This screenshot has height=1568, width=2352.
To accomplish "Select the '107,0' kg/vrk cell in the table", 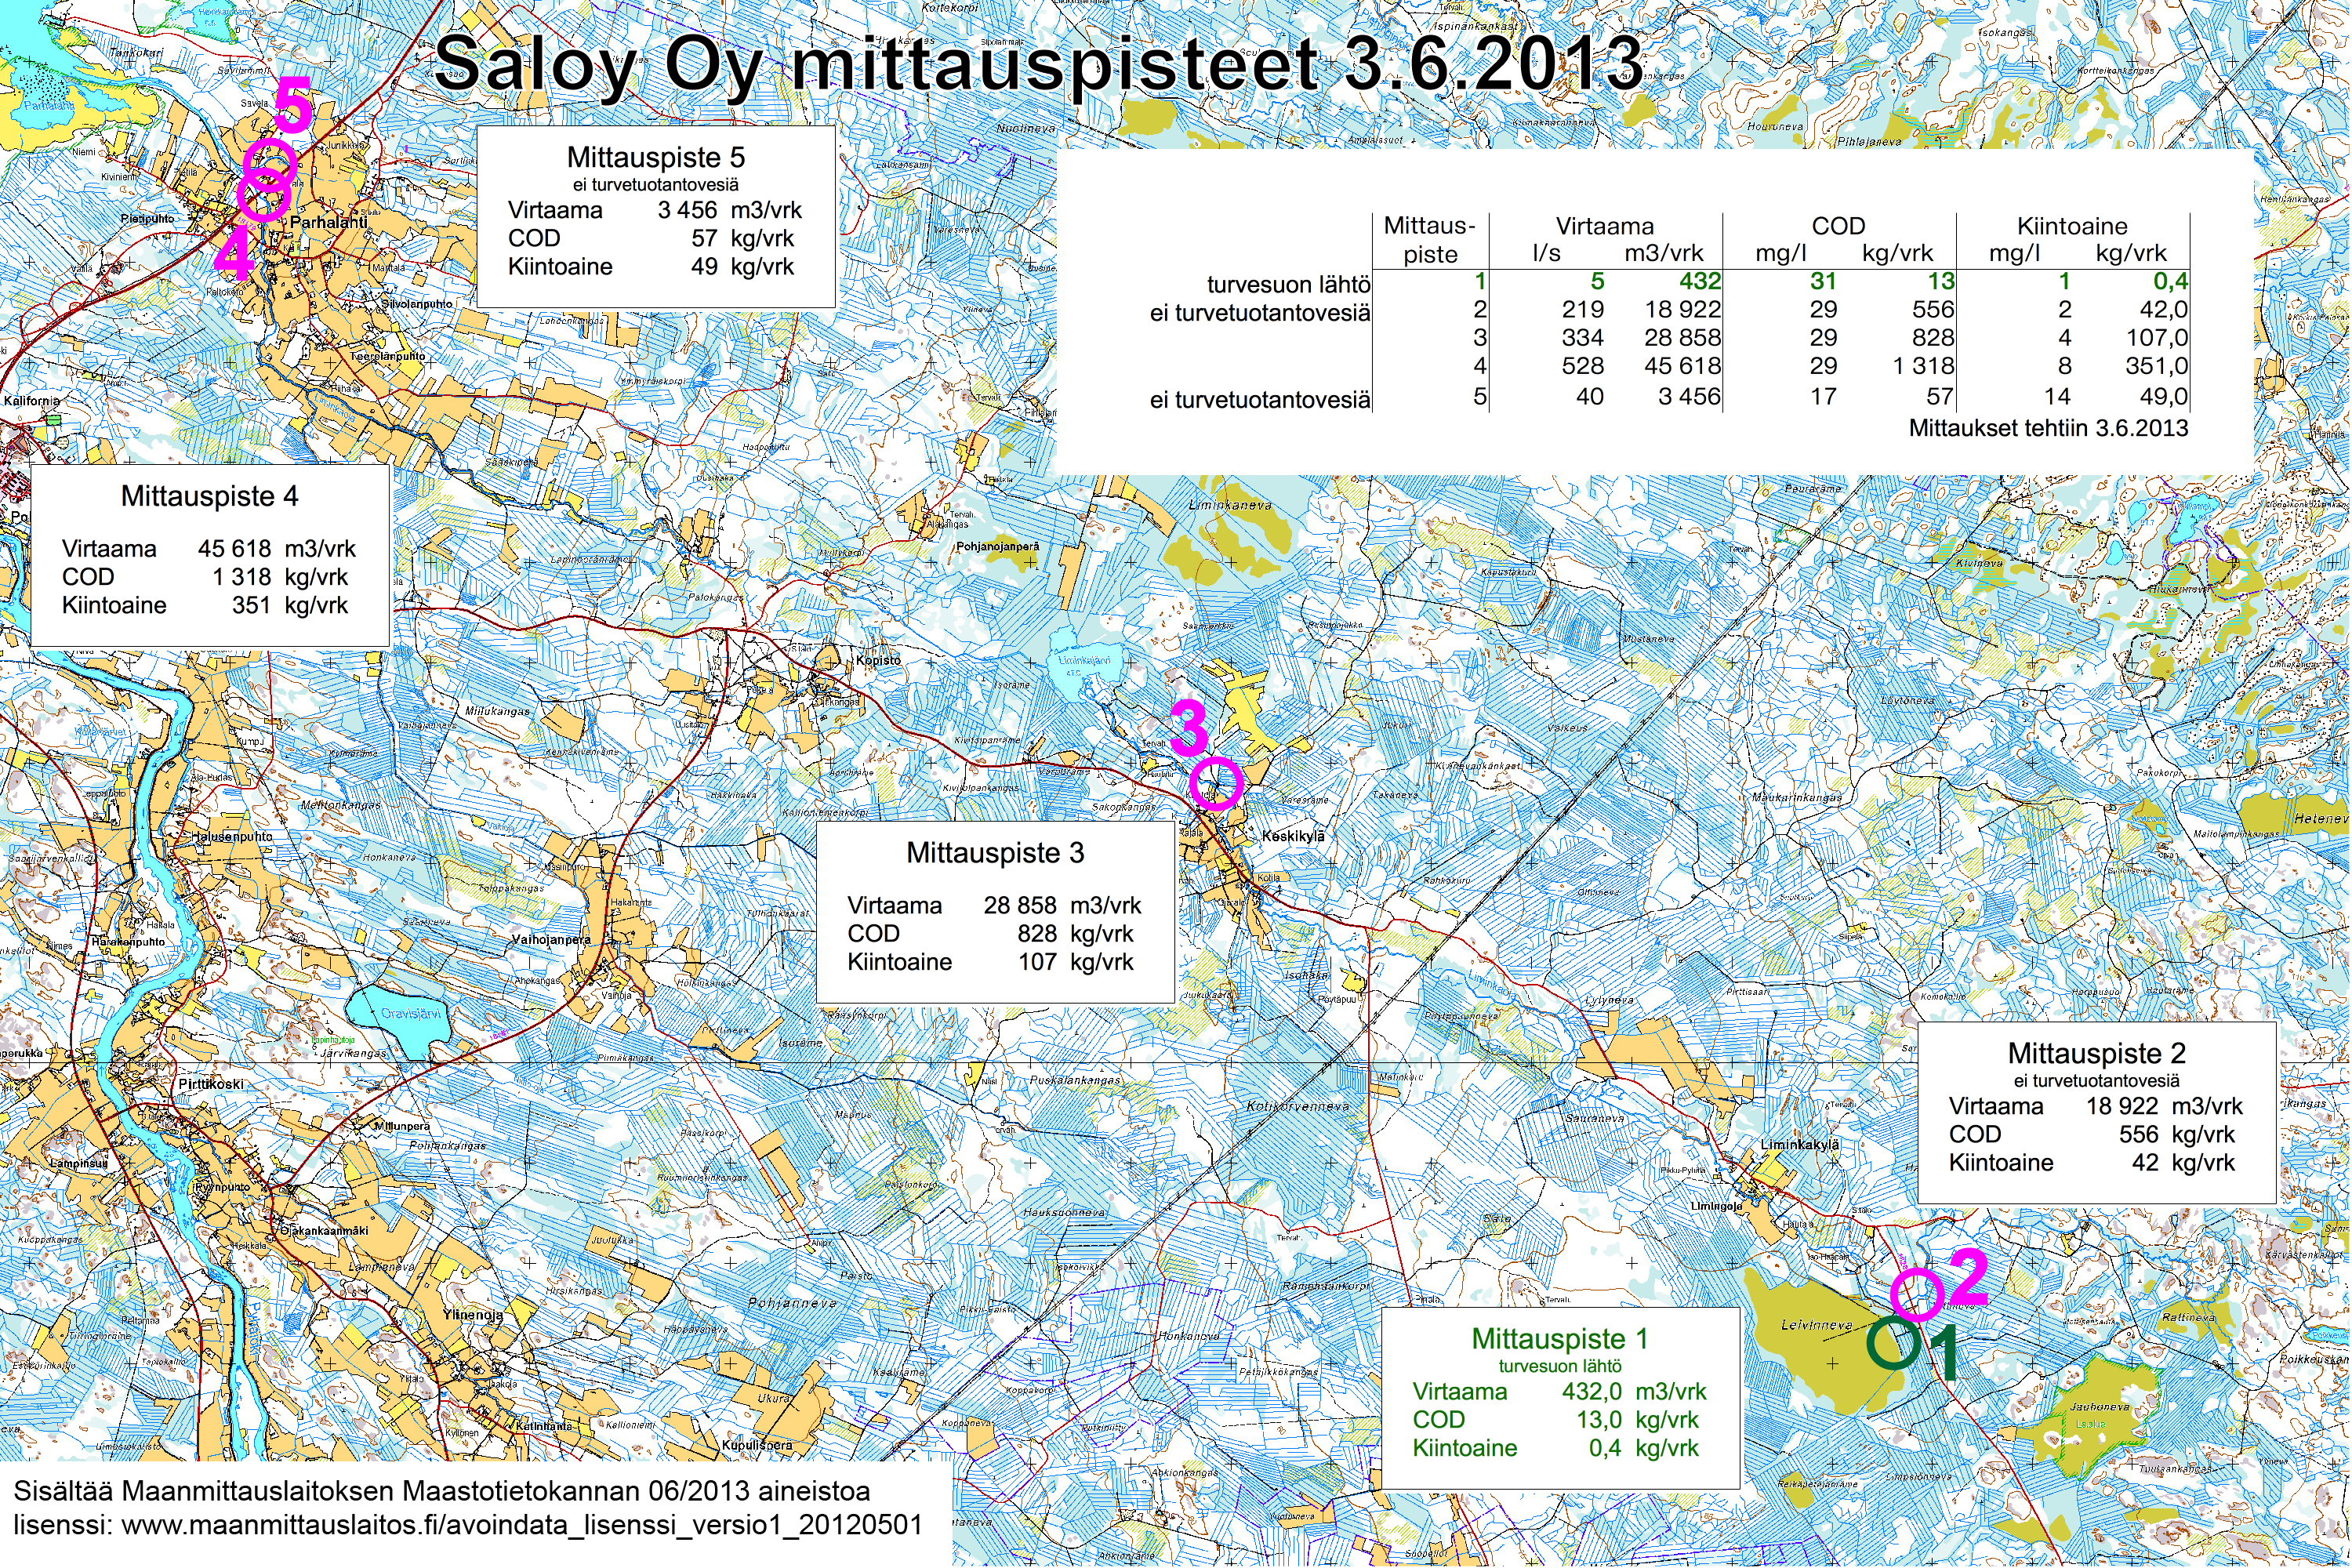I will [x=2156, y=338].
